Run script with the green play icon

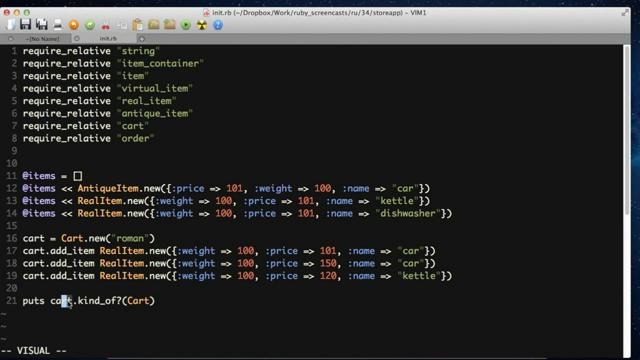click(186, 25)
